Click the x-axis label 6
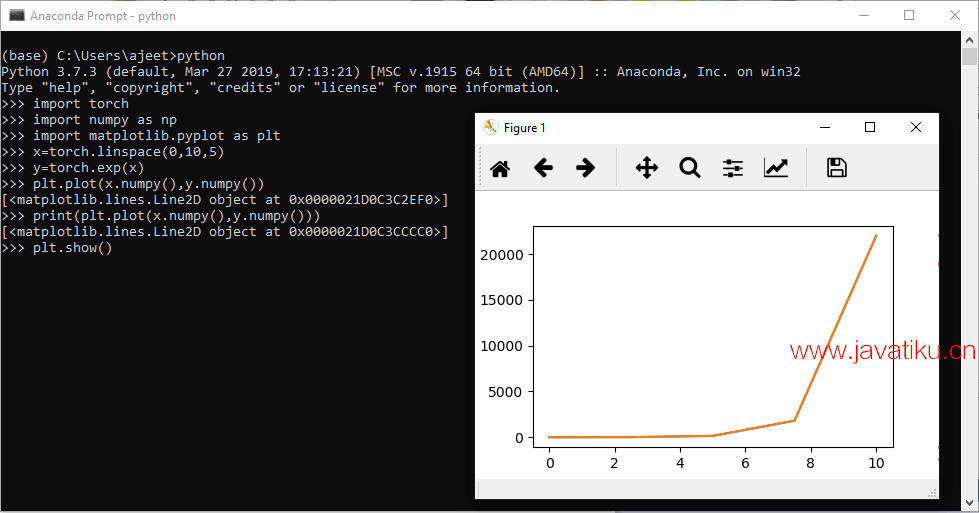The height and width of the screenshot is (513, 979). pyautogui.click(x=745, y=463)
